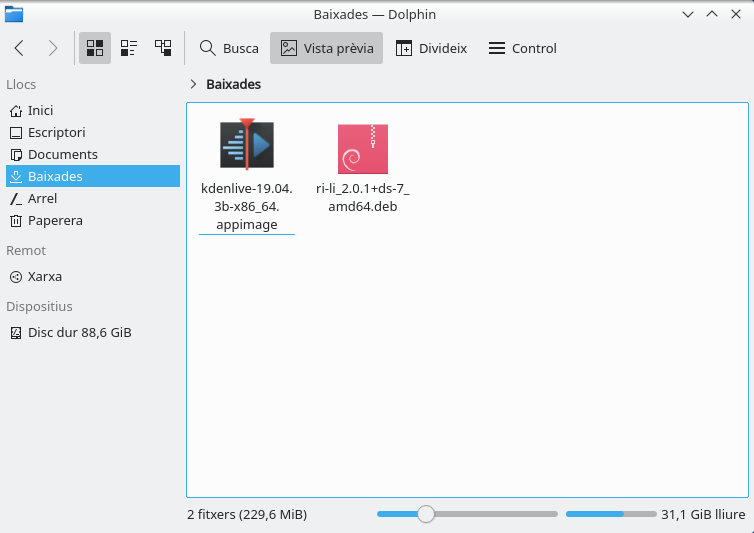Select Documents in the sidebar
The image size is (754, 533).
coord(62,155)
